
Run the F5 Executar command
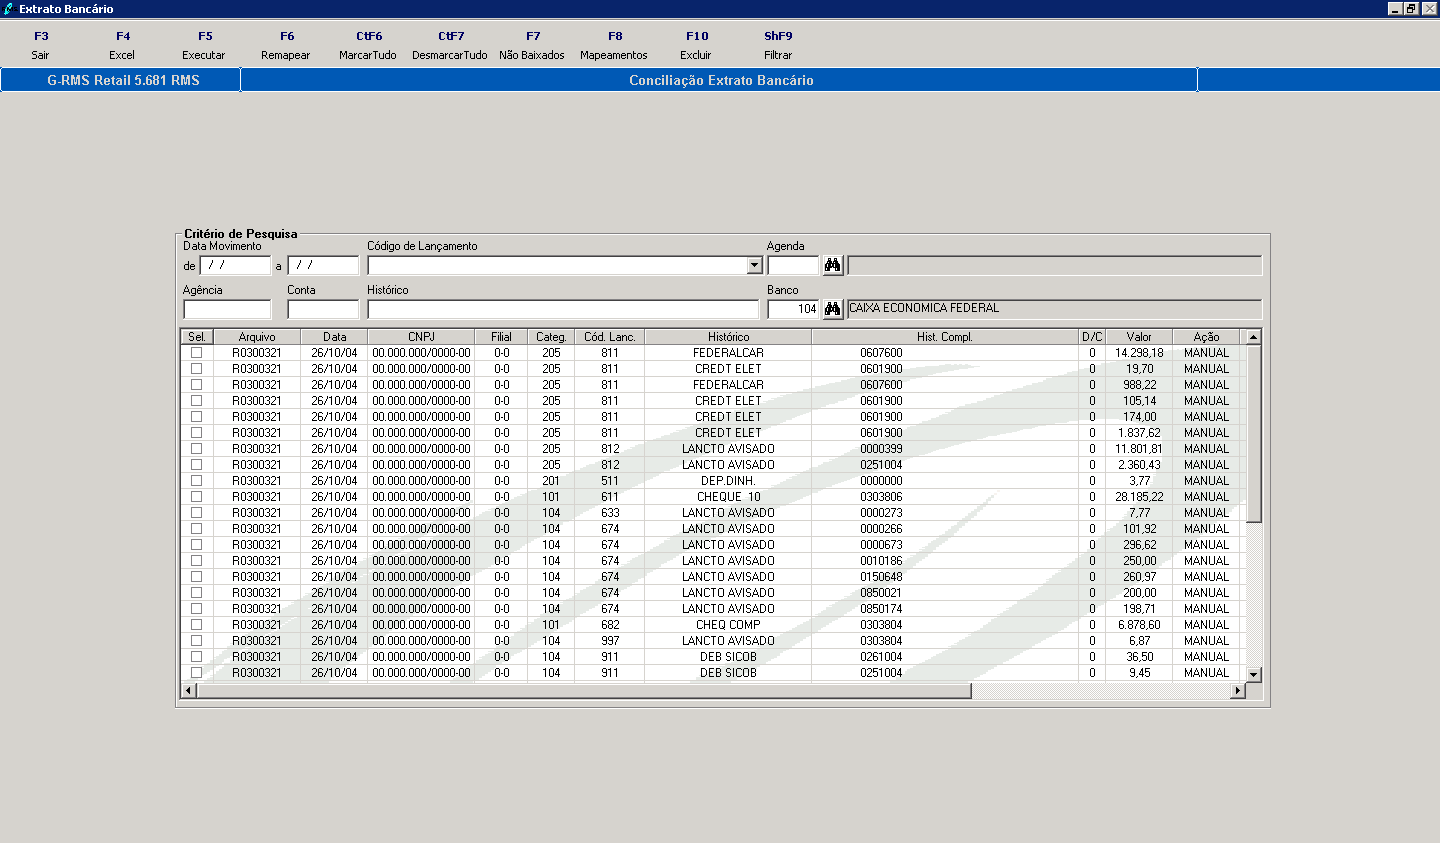point(204,46)
